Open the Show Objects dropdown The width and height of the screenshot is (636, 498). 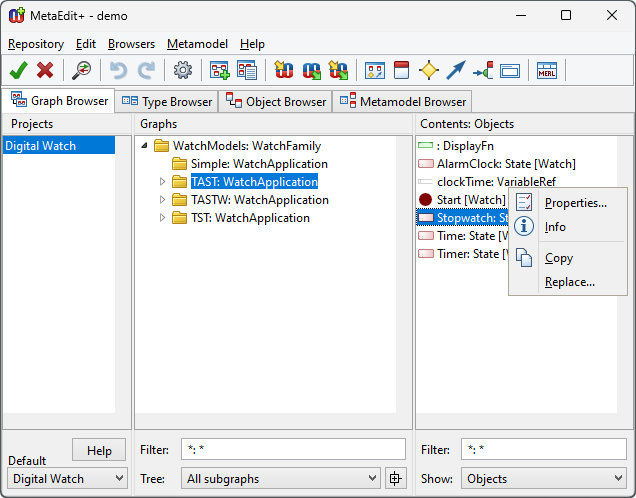[543, 479]
